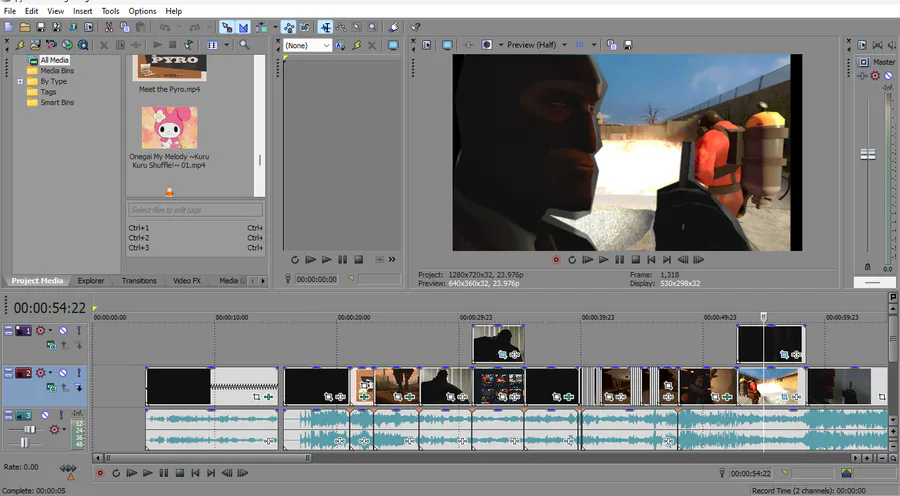The width and height of the screenshot is (900, 496).
Task: Click the Cut scissors icon
Action: tap(108, 27)
